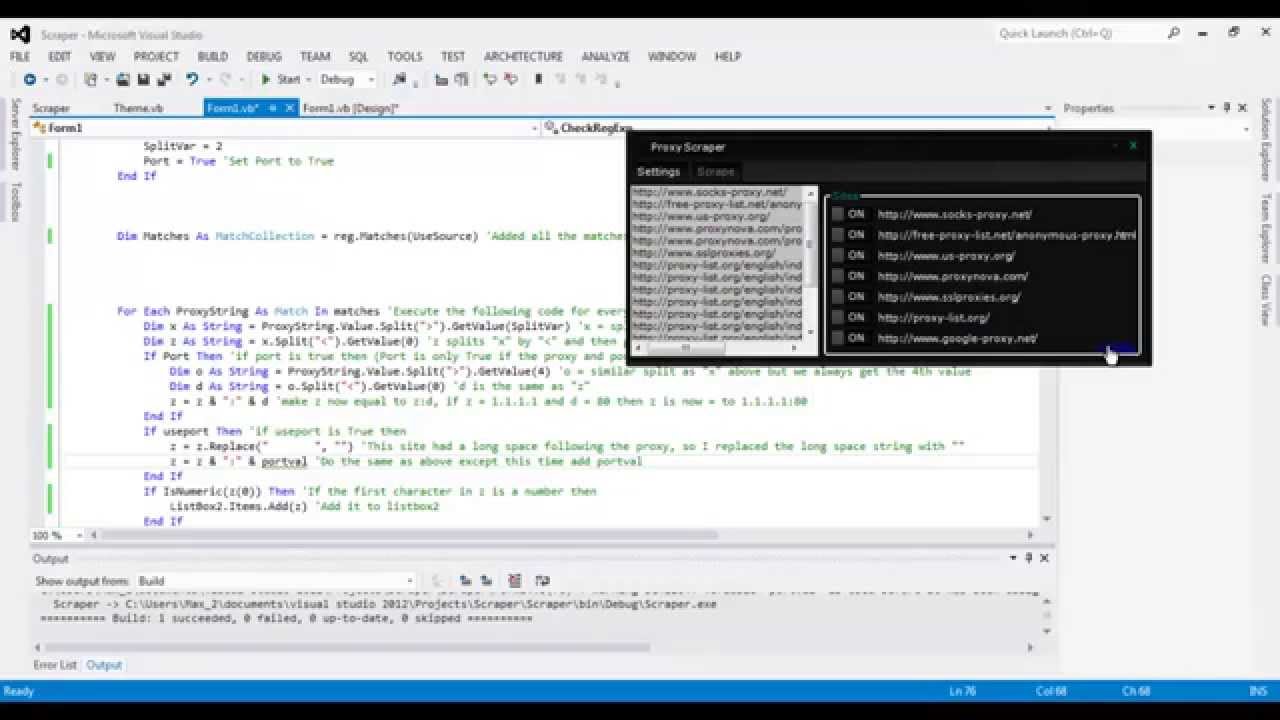Toggle the google-proxy.net ON checkbox
Image resolution: width=1280 pixels, height=720 pixels.
click(x=838, y=338)
